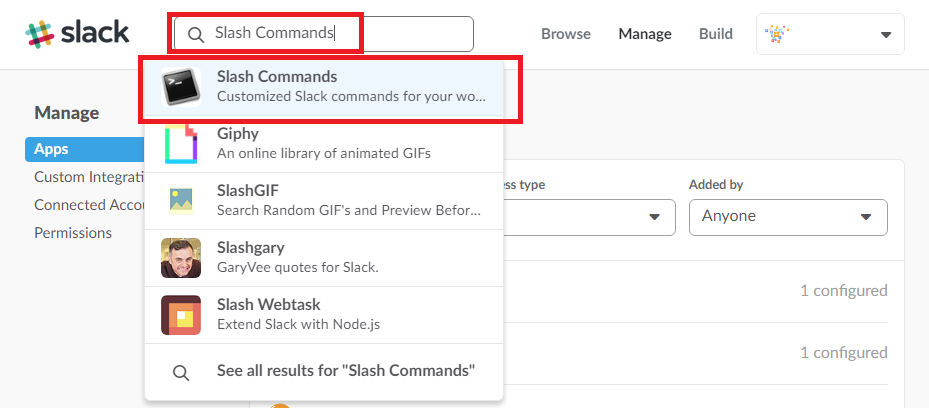Select the Slash Commands terminal icon
The height and width of the screenshot is (408, 929).
181,86
